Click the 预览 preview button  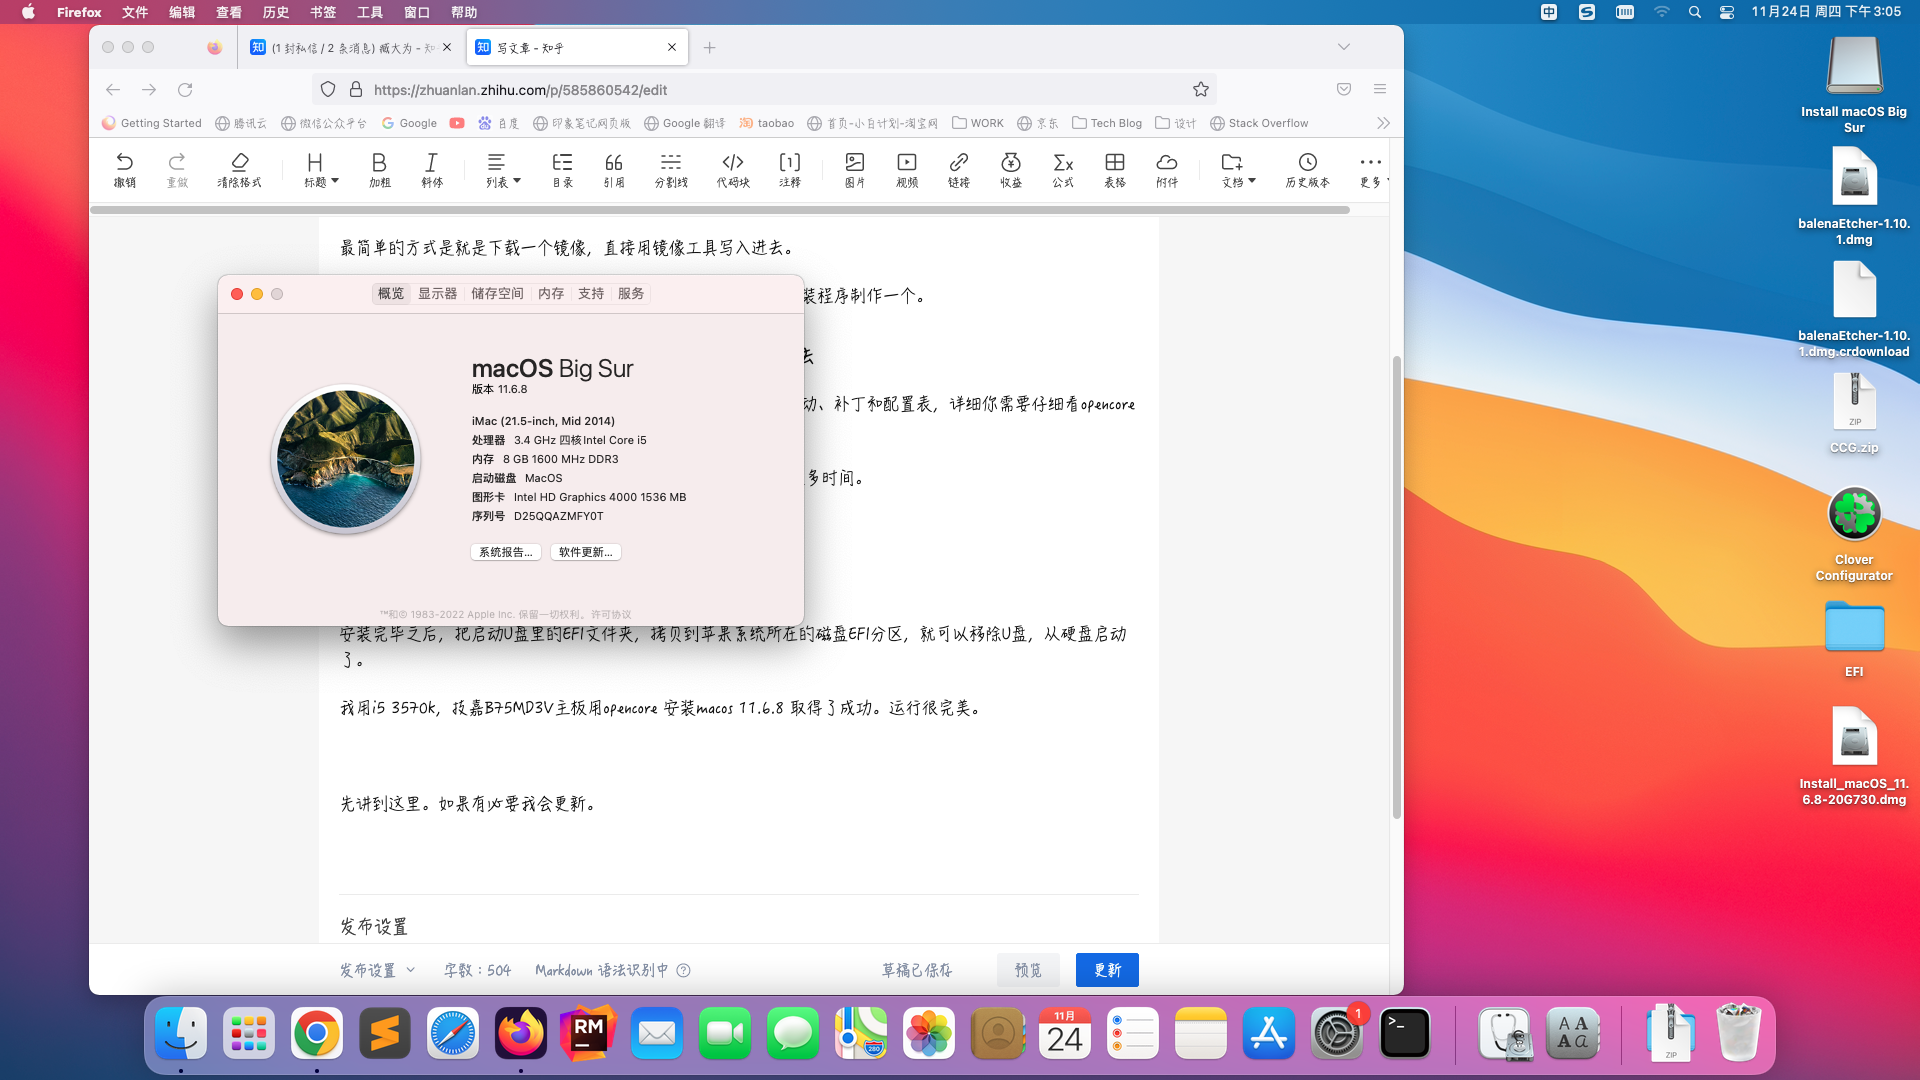[1028, 970]
